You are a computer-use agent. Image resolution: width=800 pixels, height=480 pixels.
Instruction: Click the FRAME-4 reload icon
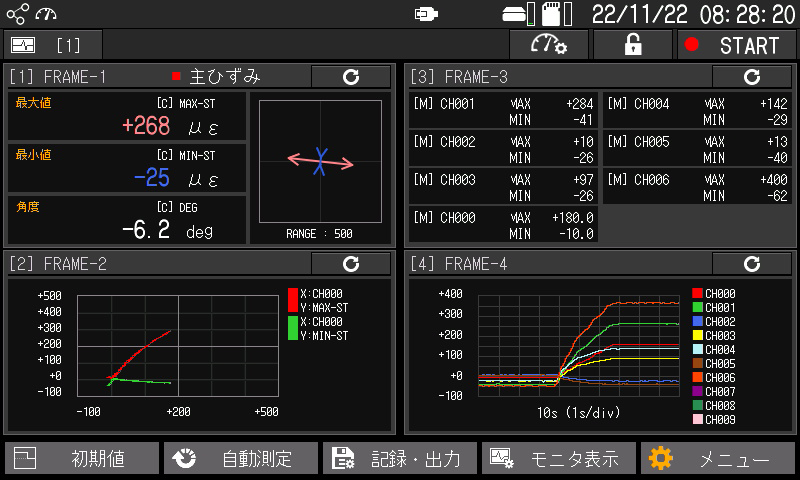pyautogui.click(x=751, y=264)
